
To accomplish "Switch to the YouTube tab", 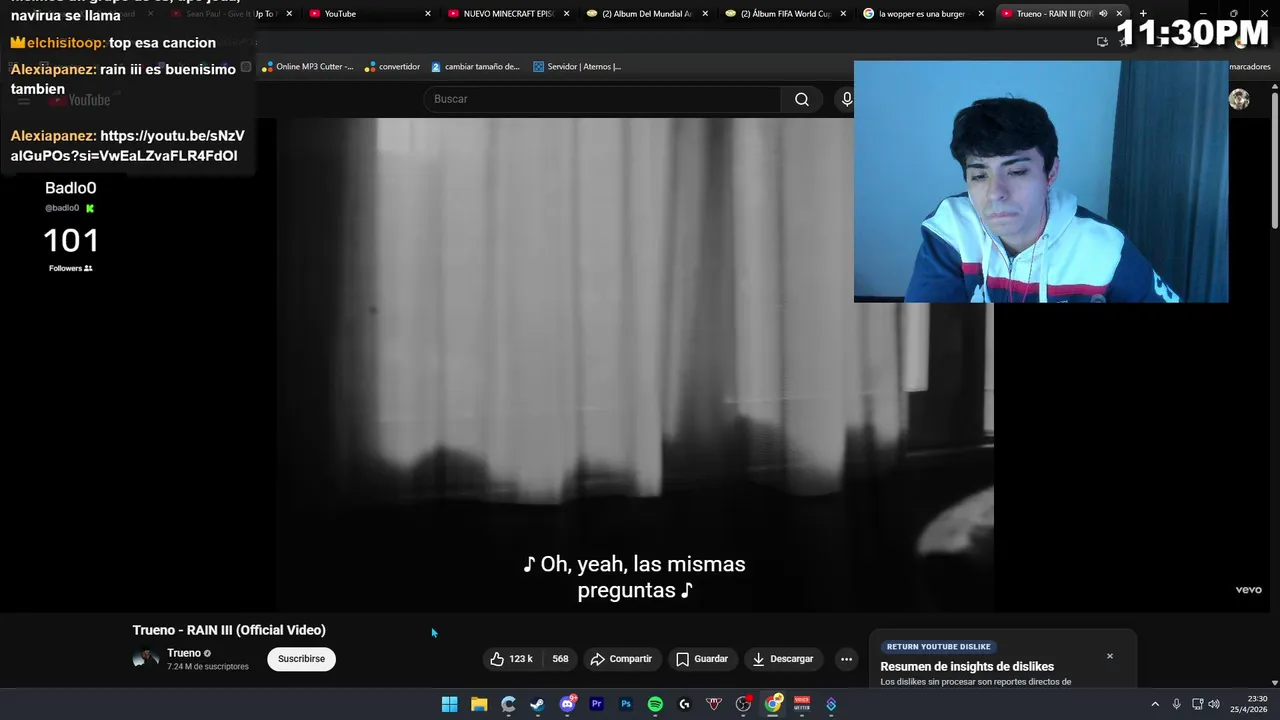I will [x=371, y=14].
